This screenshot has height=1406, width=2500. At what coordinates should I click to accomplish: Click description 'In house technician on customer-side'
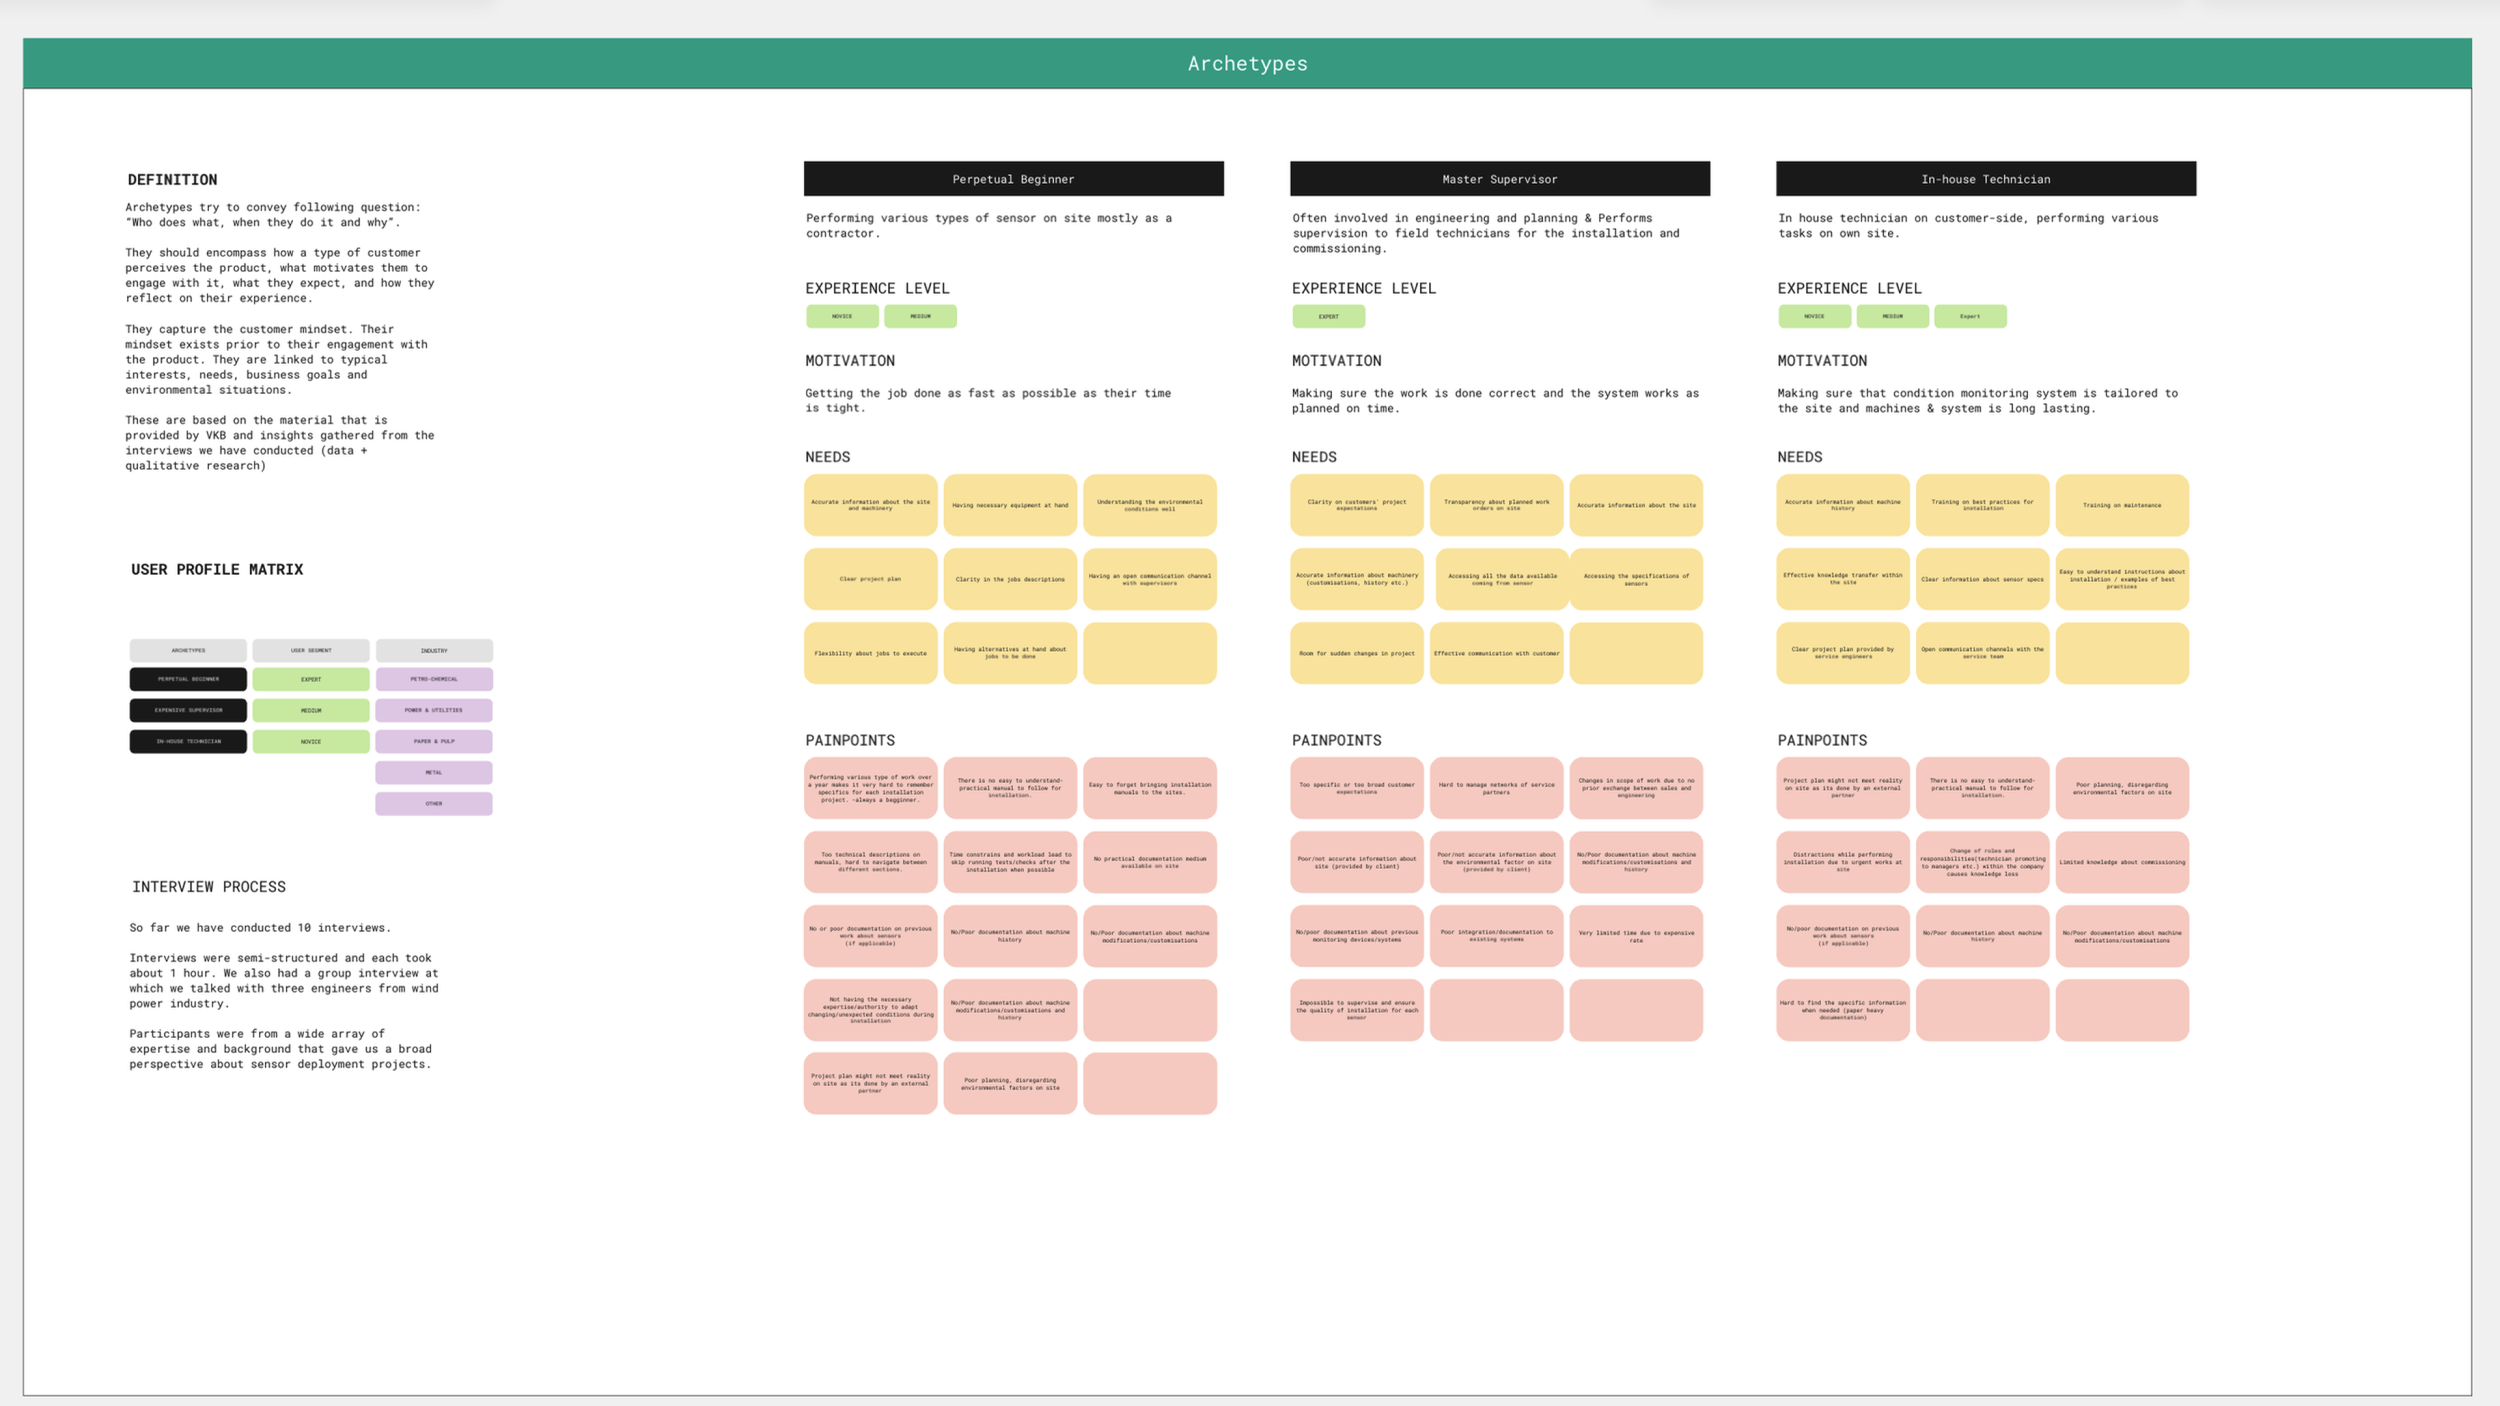coord(1968,225)
